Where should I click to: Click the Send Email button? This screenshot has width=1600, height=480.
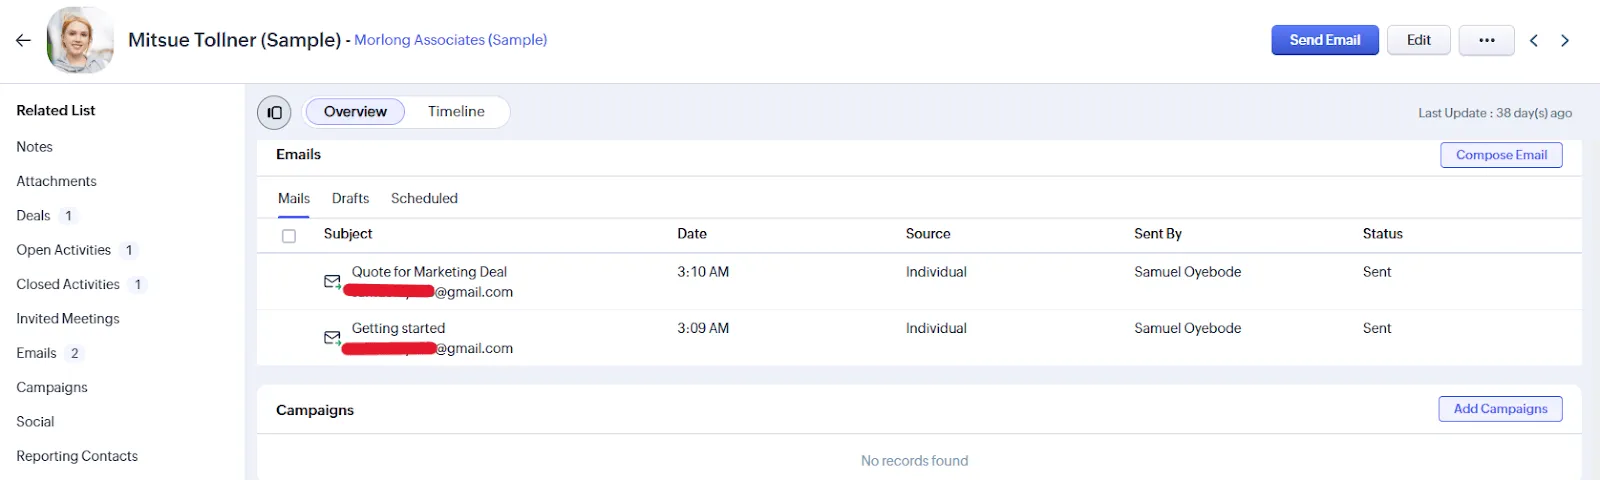1325,40
